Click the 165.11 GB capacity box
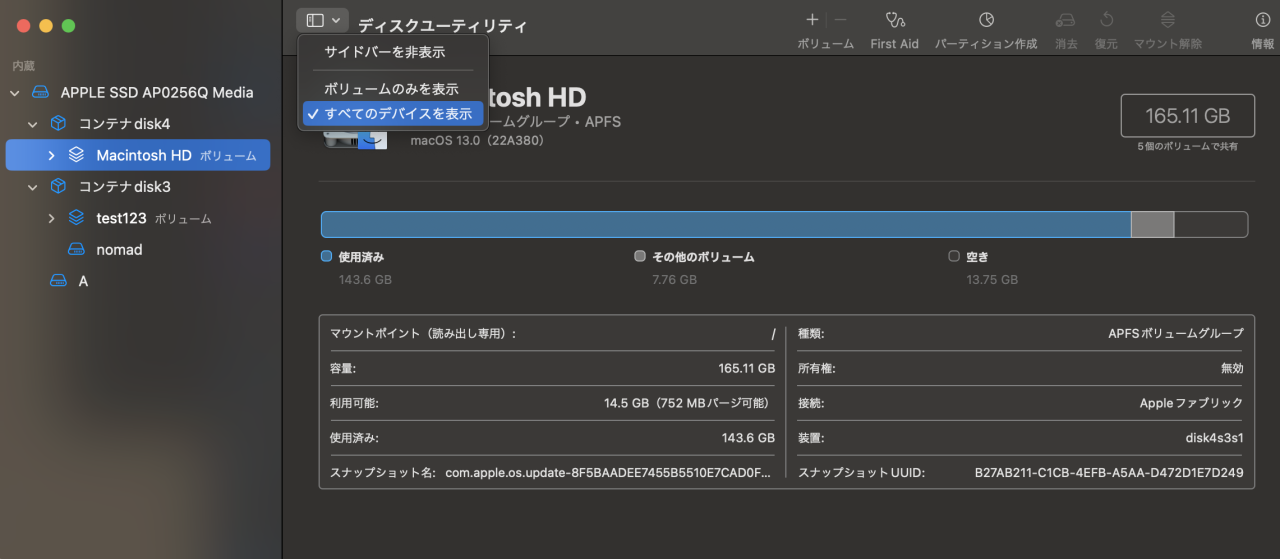This screenshot has height=559, width=1280. coord(1187,116)
